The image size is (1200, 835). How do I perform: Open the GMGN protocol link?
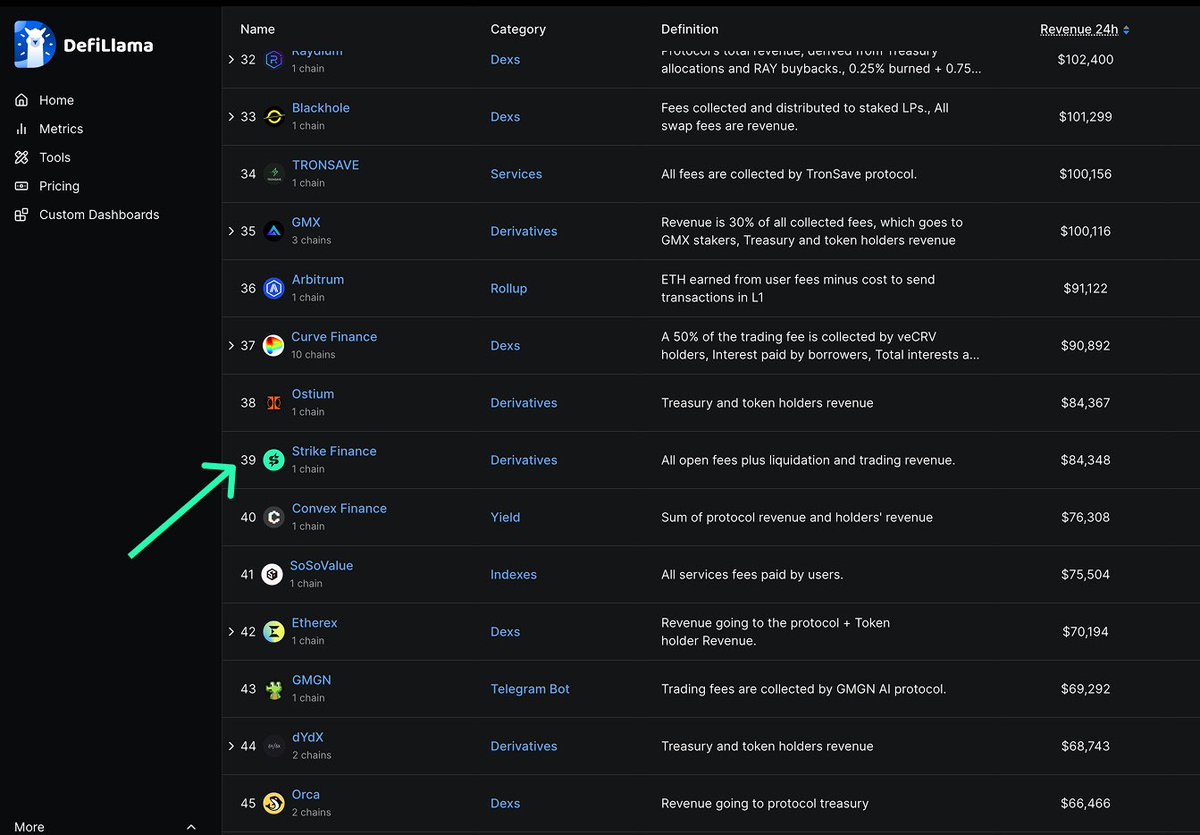[x=311, y=680]
